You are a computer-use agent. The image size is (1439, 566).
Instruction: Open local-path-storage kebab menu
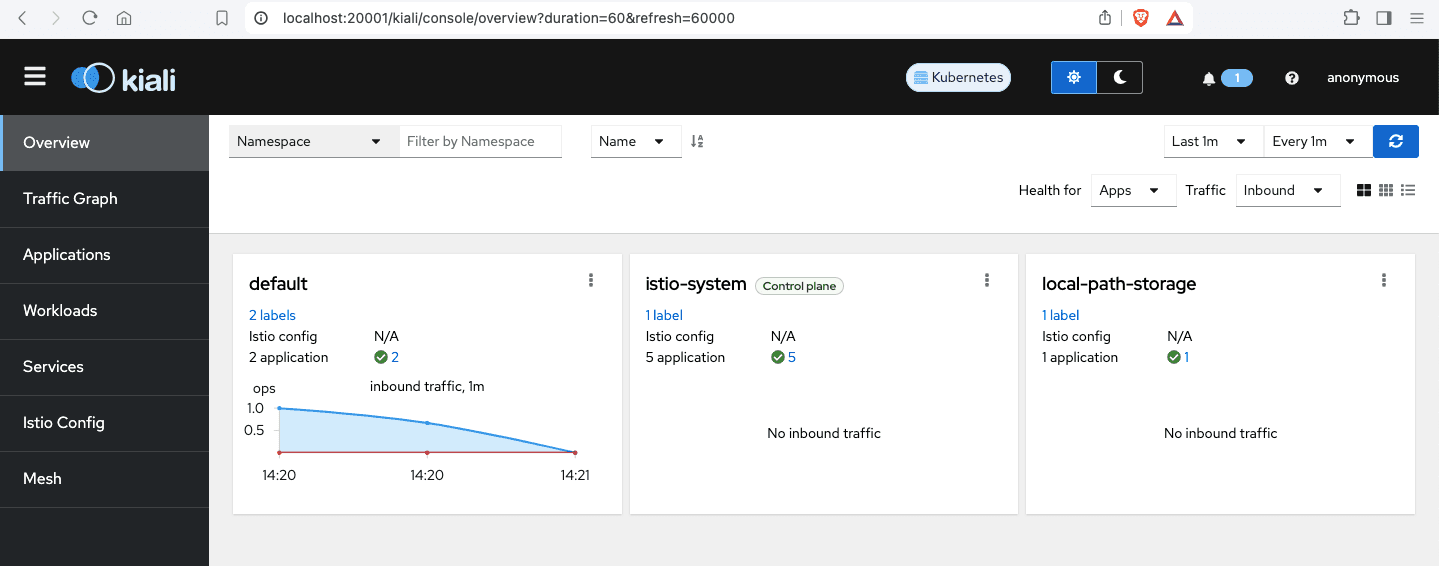coord(1384,280)
